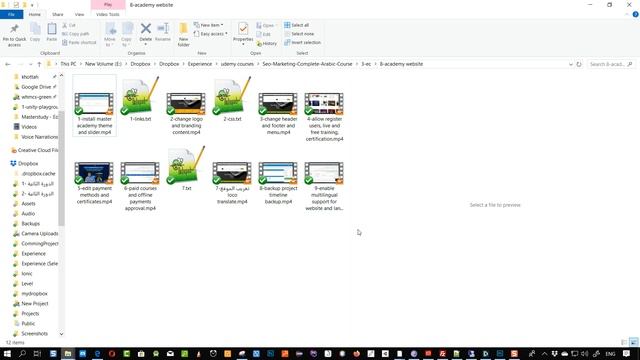Click the Delete X icon

click(146, 29)
